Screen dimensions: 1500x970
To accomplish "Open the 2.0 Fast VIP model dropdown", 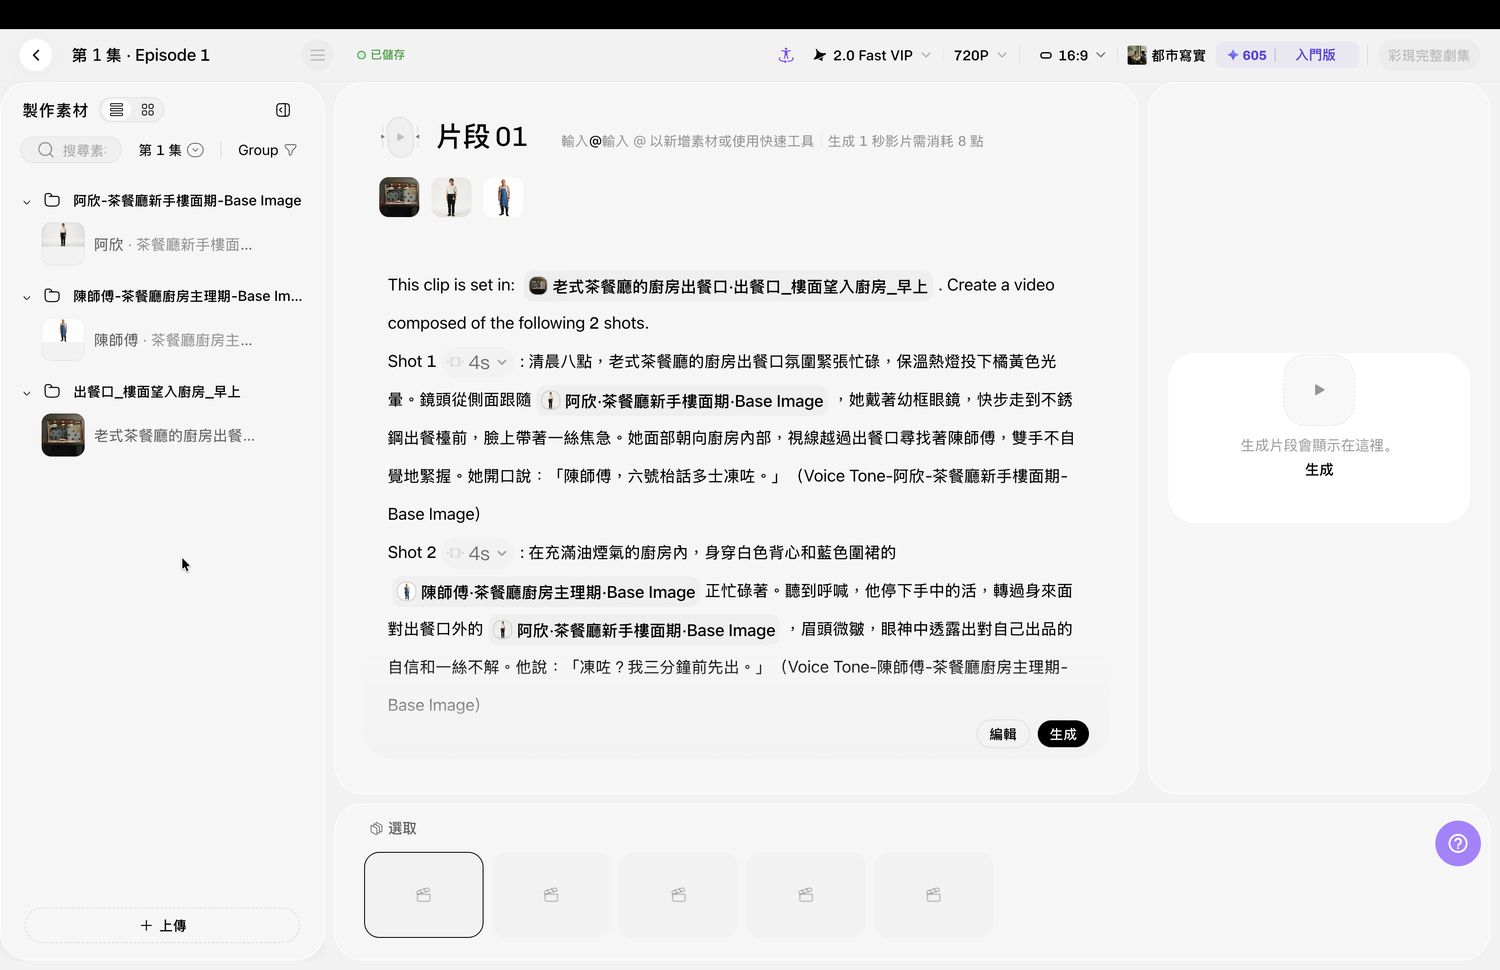I will pyautogui.click(x=872, y=55).
